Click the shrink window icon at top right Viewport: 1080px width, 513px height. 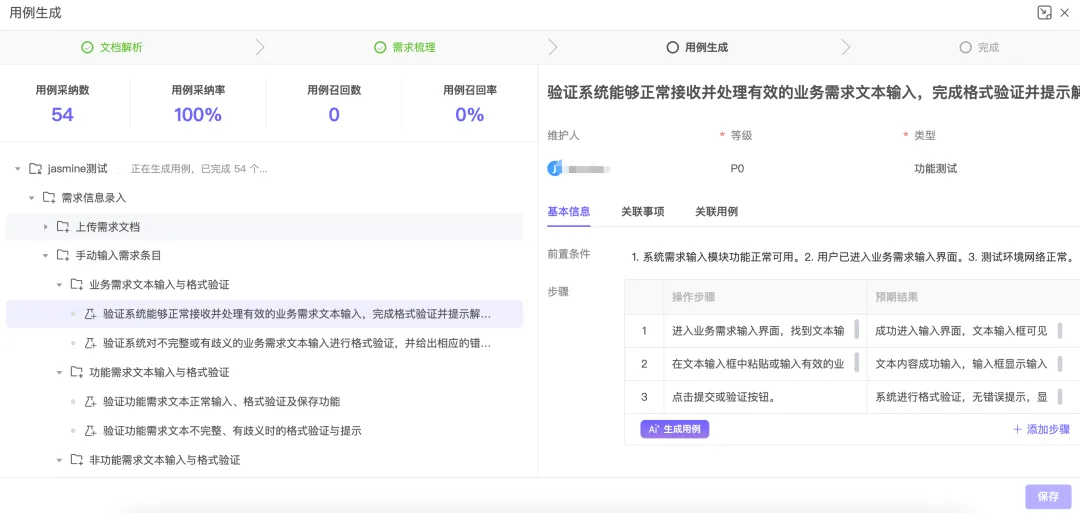1044,13
